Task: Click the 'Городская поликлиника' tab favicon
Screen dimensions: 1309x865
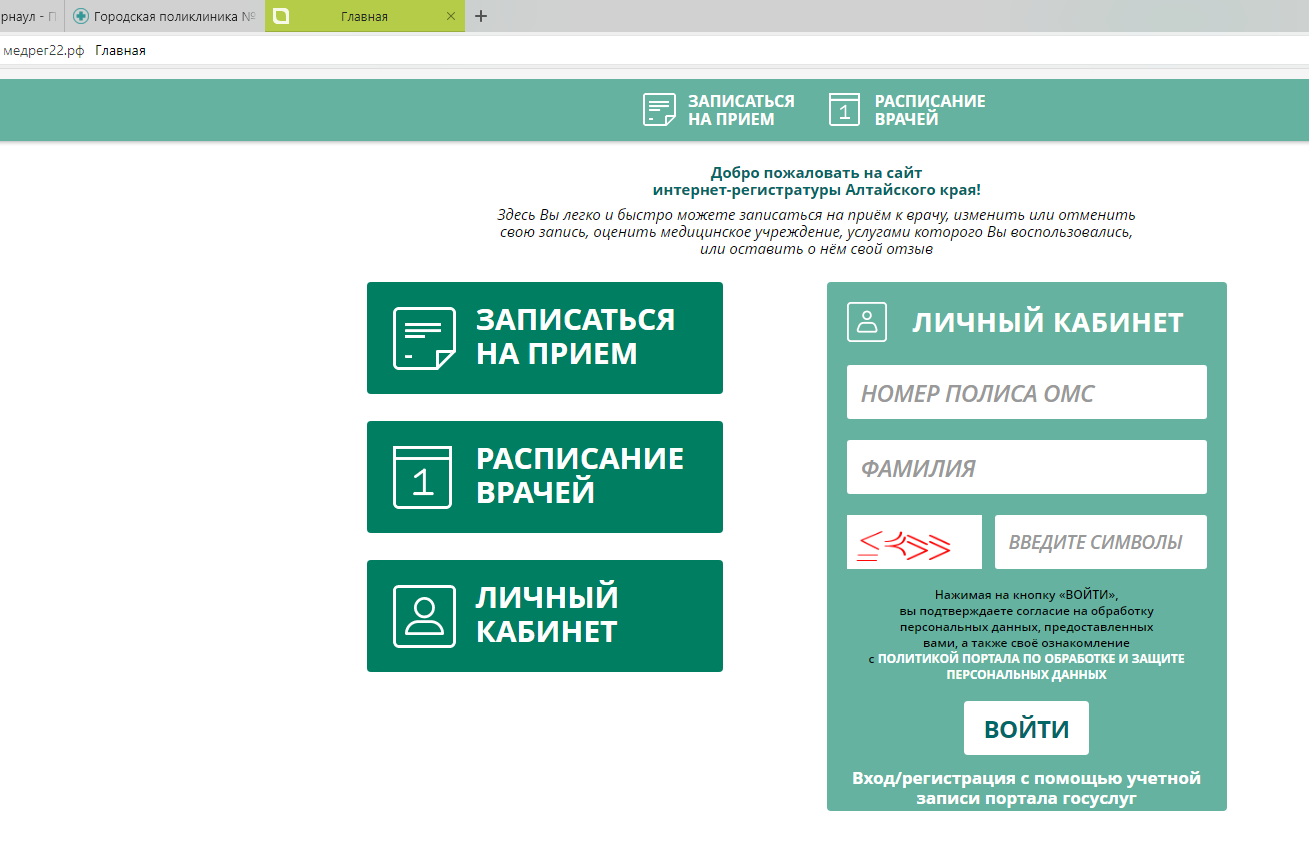Action: click(x=81, y=16)
